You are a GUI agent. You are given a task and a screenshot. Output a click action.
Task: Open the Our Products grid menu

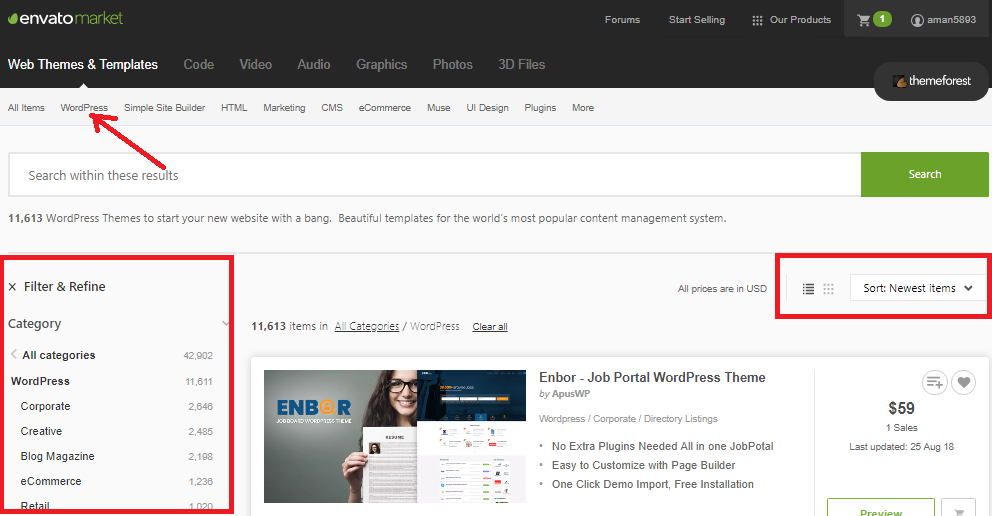[791, 20]
